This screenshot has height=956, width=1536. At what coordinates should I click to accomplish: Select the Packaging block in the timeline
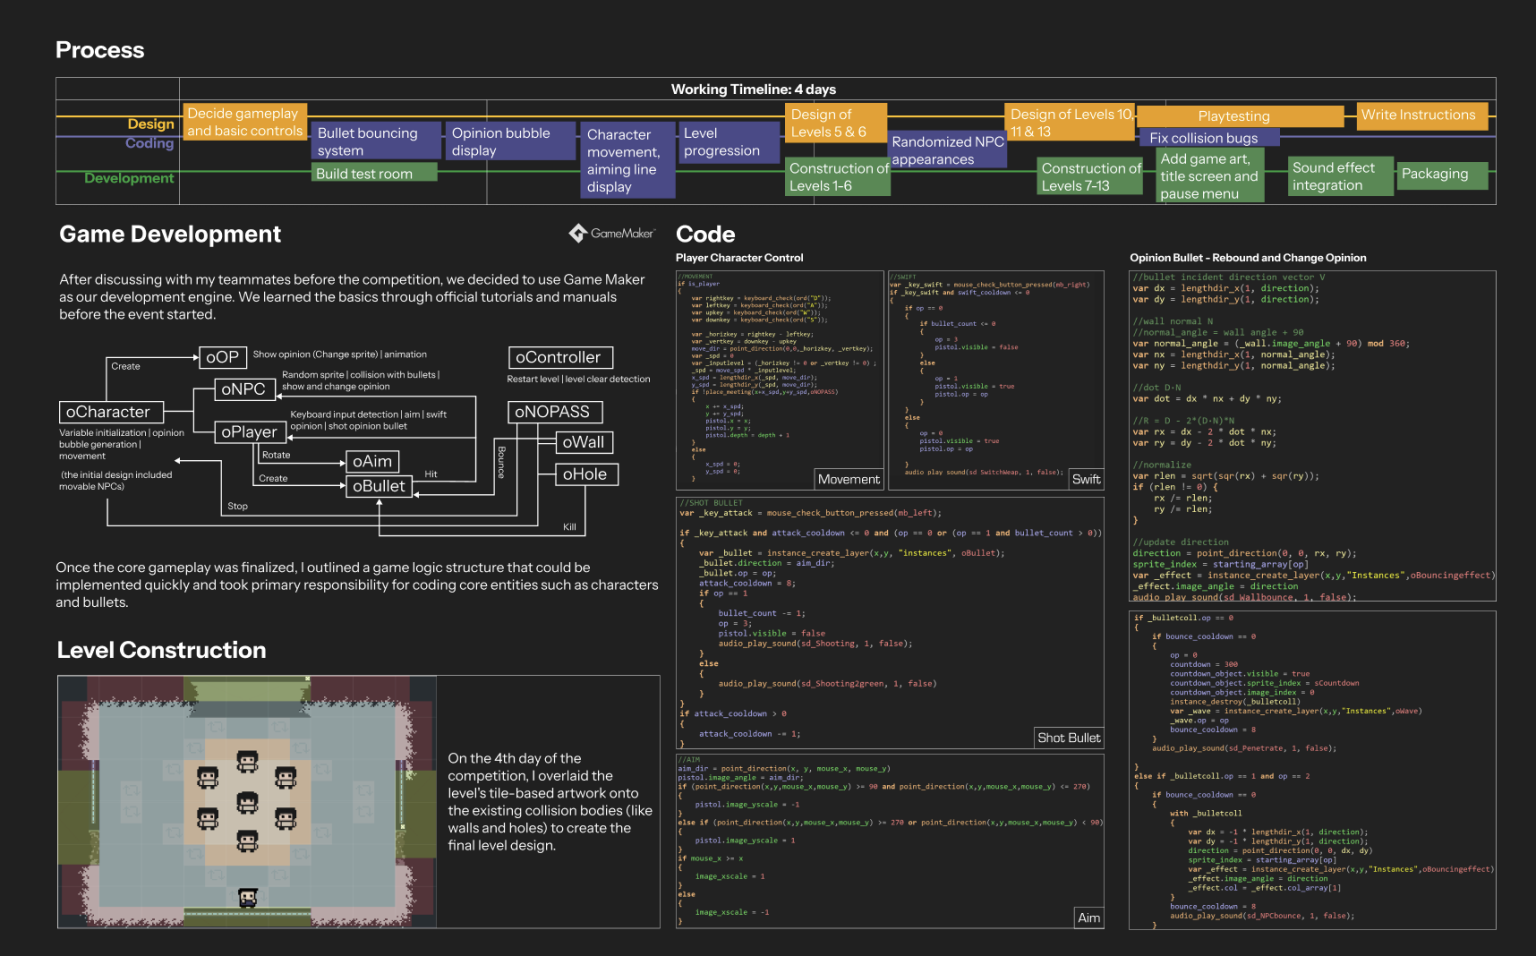point(1435,174)
